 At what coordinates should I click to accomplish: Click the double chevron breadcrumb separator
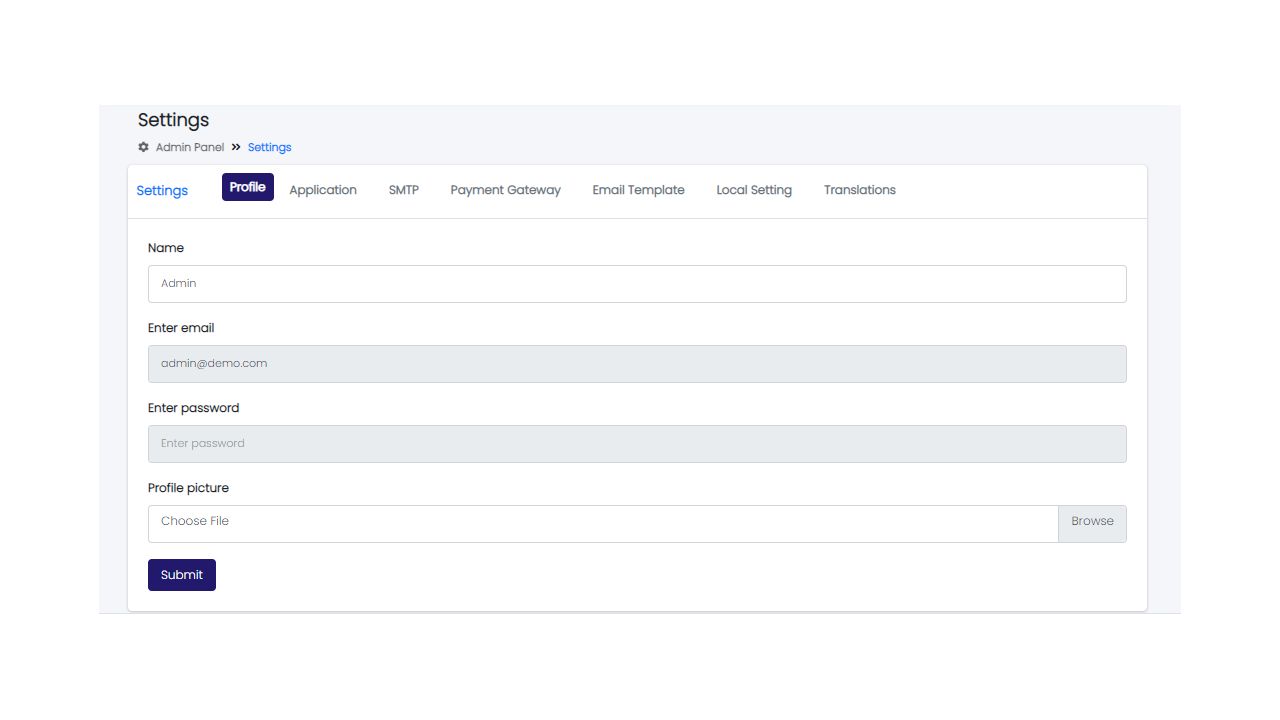[x=236, y=147]
